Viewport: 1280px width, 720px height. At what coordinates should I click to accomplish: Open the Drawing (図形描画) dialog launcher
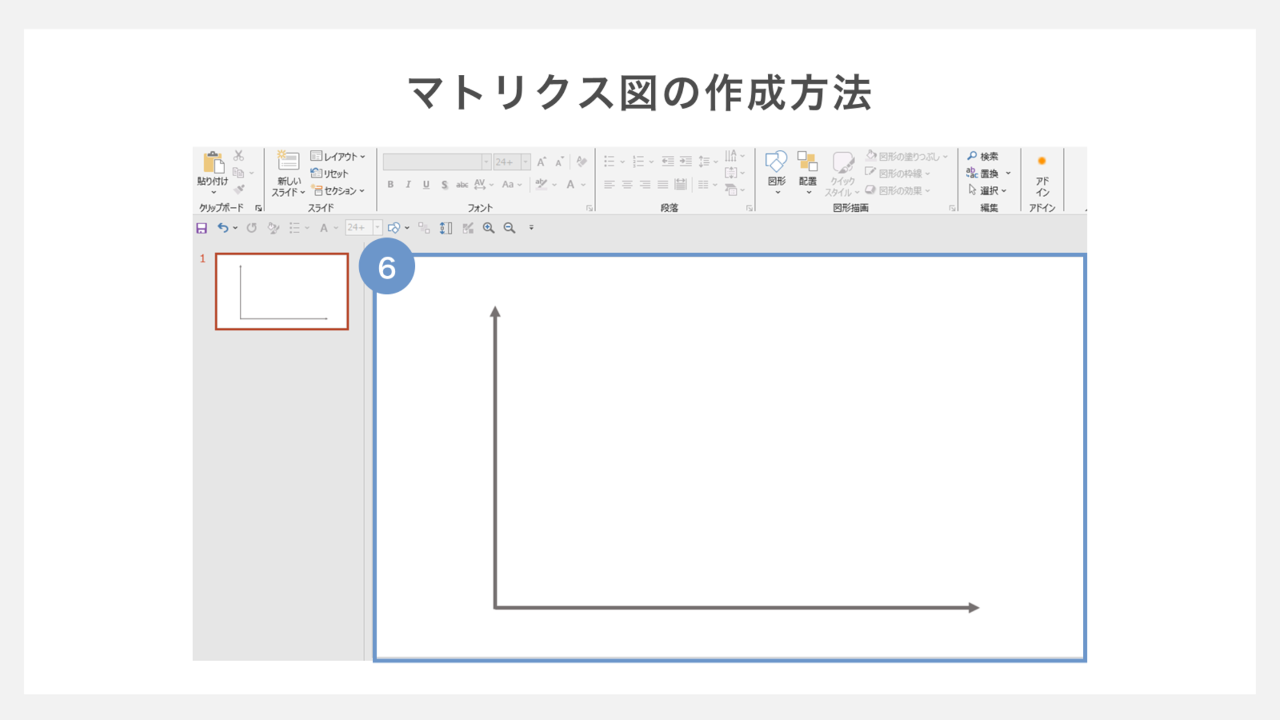pyautogui.click(x=952, y=208)
